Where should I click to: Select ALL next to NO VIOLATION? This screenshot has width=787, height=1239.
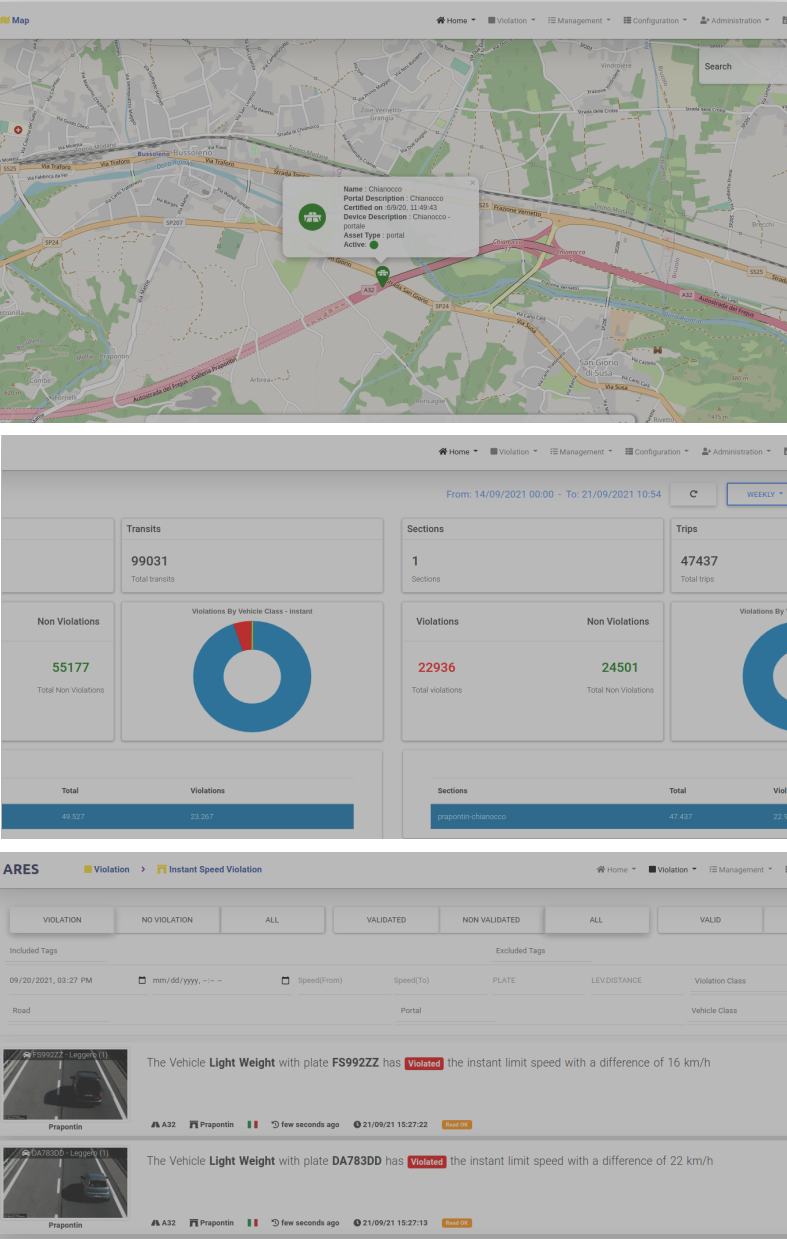(272, 920)
